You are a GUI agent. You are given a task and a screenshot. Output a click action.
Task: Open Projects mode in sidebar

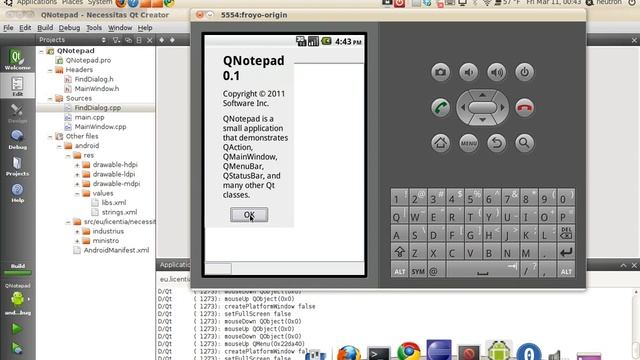coord(17,166)
